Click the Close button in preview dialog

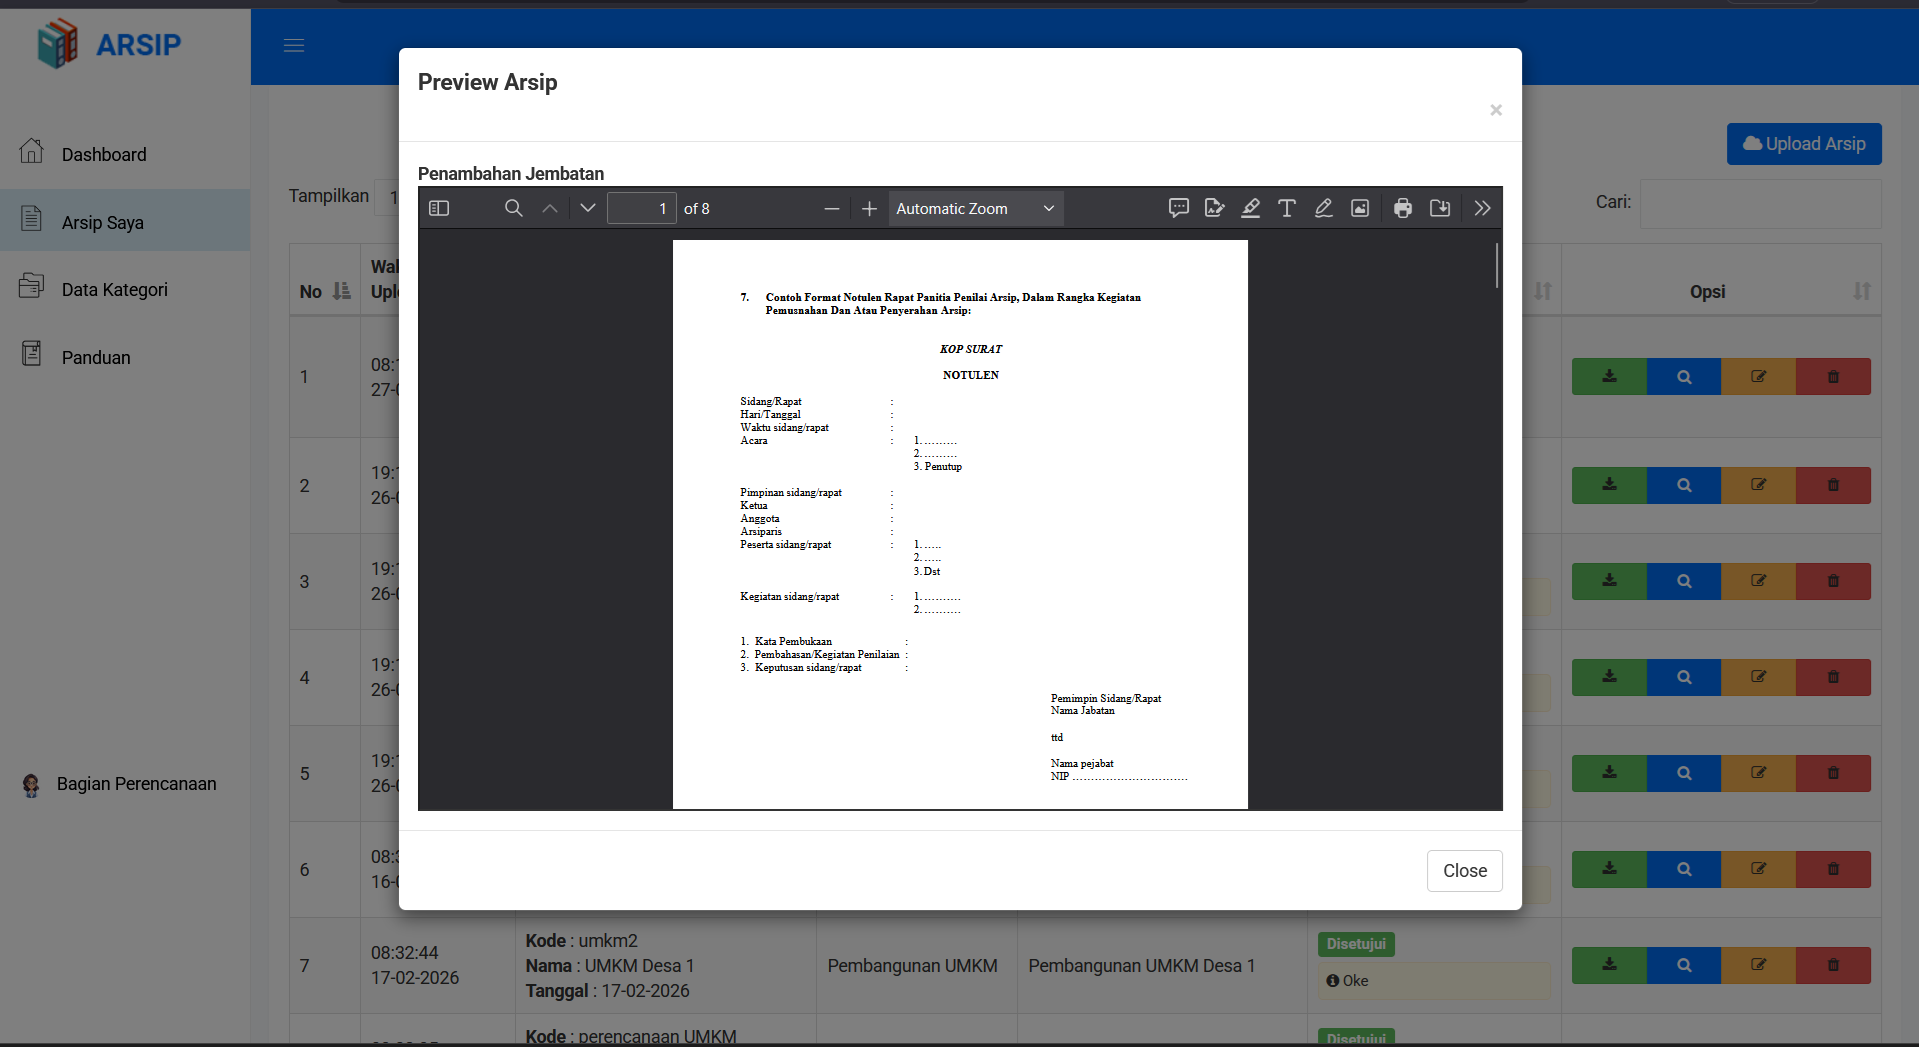point(1465,871)
